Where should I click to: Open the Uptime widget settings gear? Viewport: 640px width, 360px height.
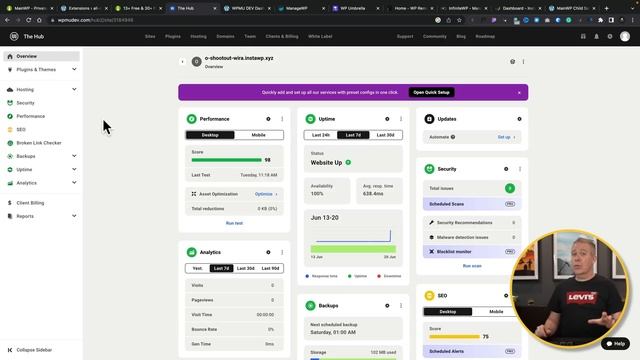pos(387,119)
